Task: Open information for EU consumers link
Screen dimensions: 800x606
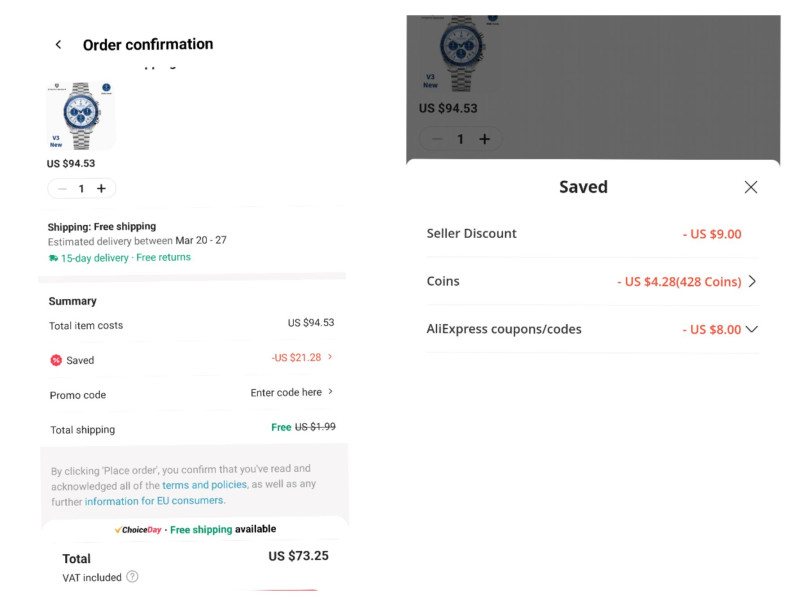Action: (x=154, y=501)
